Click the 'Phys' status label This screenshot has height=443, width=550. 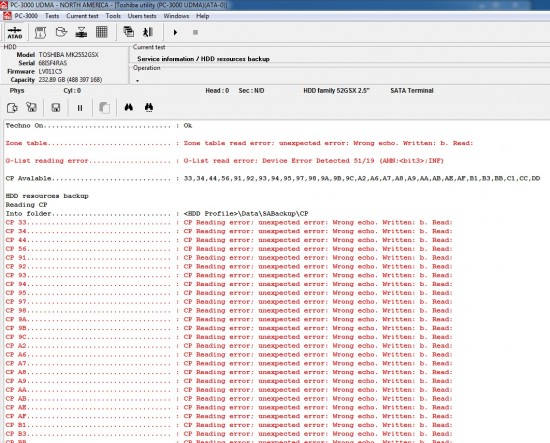[17, 90]
